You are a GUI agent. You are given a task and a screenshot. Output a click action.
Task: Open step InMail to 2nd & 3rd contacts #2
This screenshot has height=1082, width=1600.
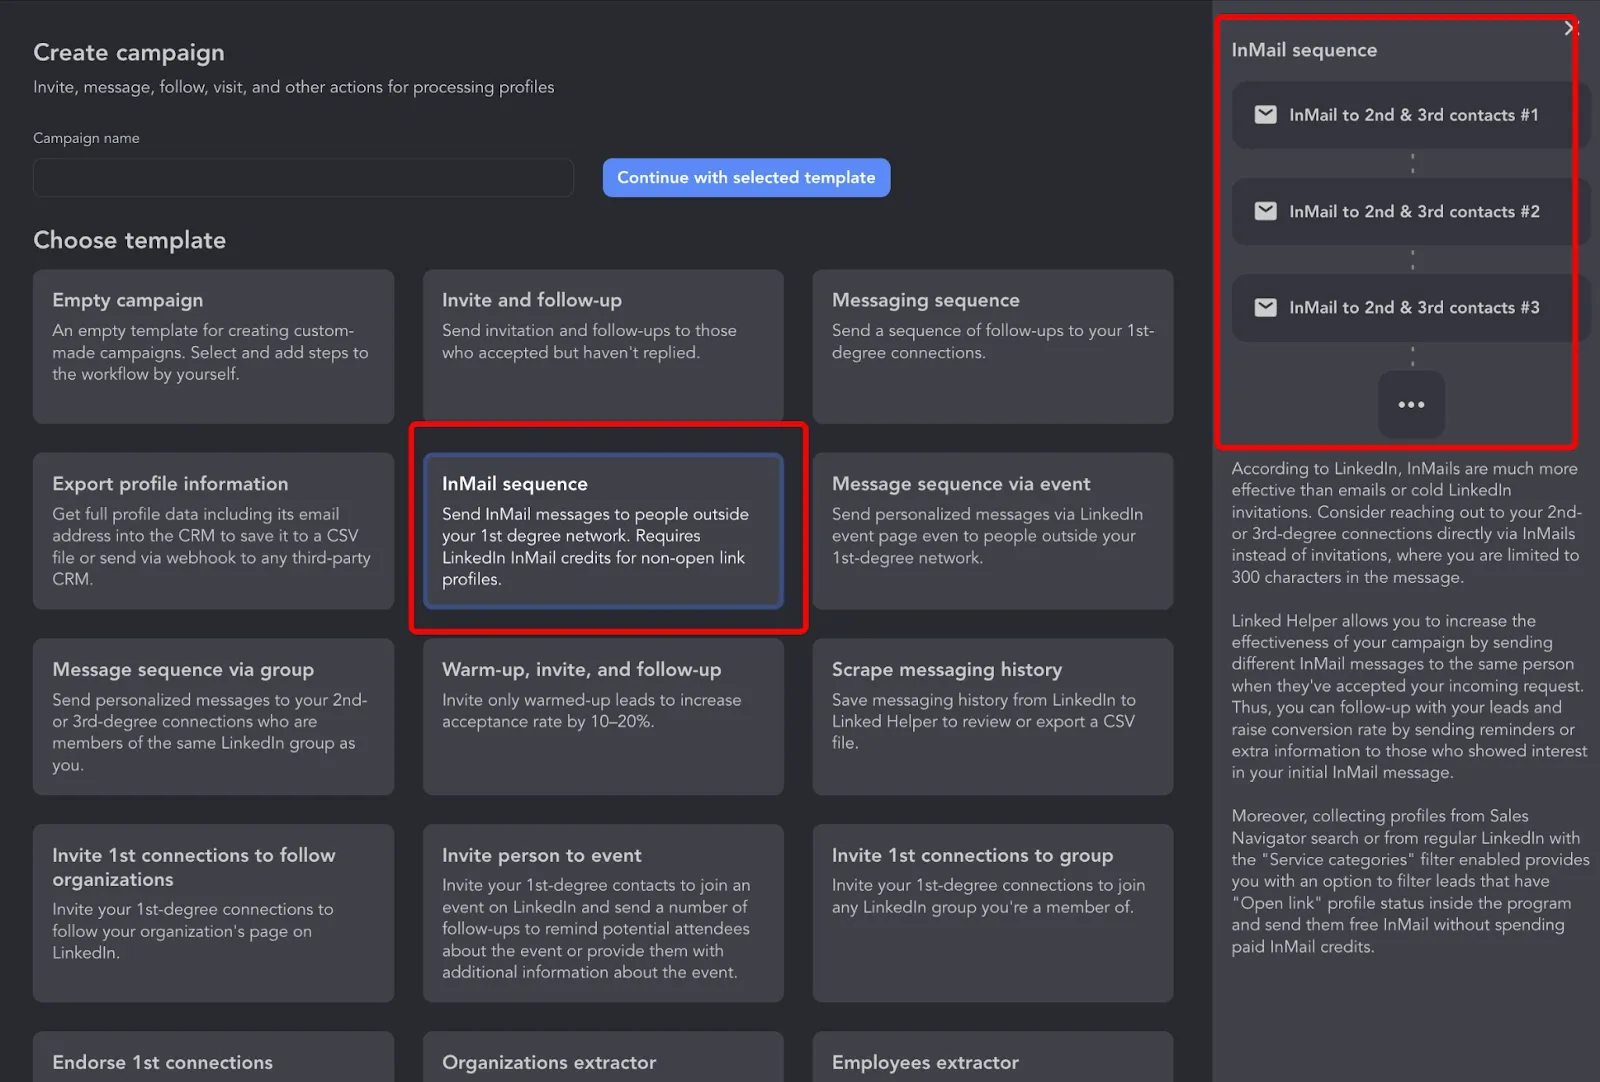click(1410, 211)
